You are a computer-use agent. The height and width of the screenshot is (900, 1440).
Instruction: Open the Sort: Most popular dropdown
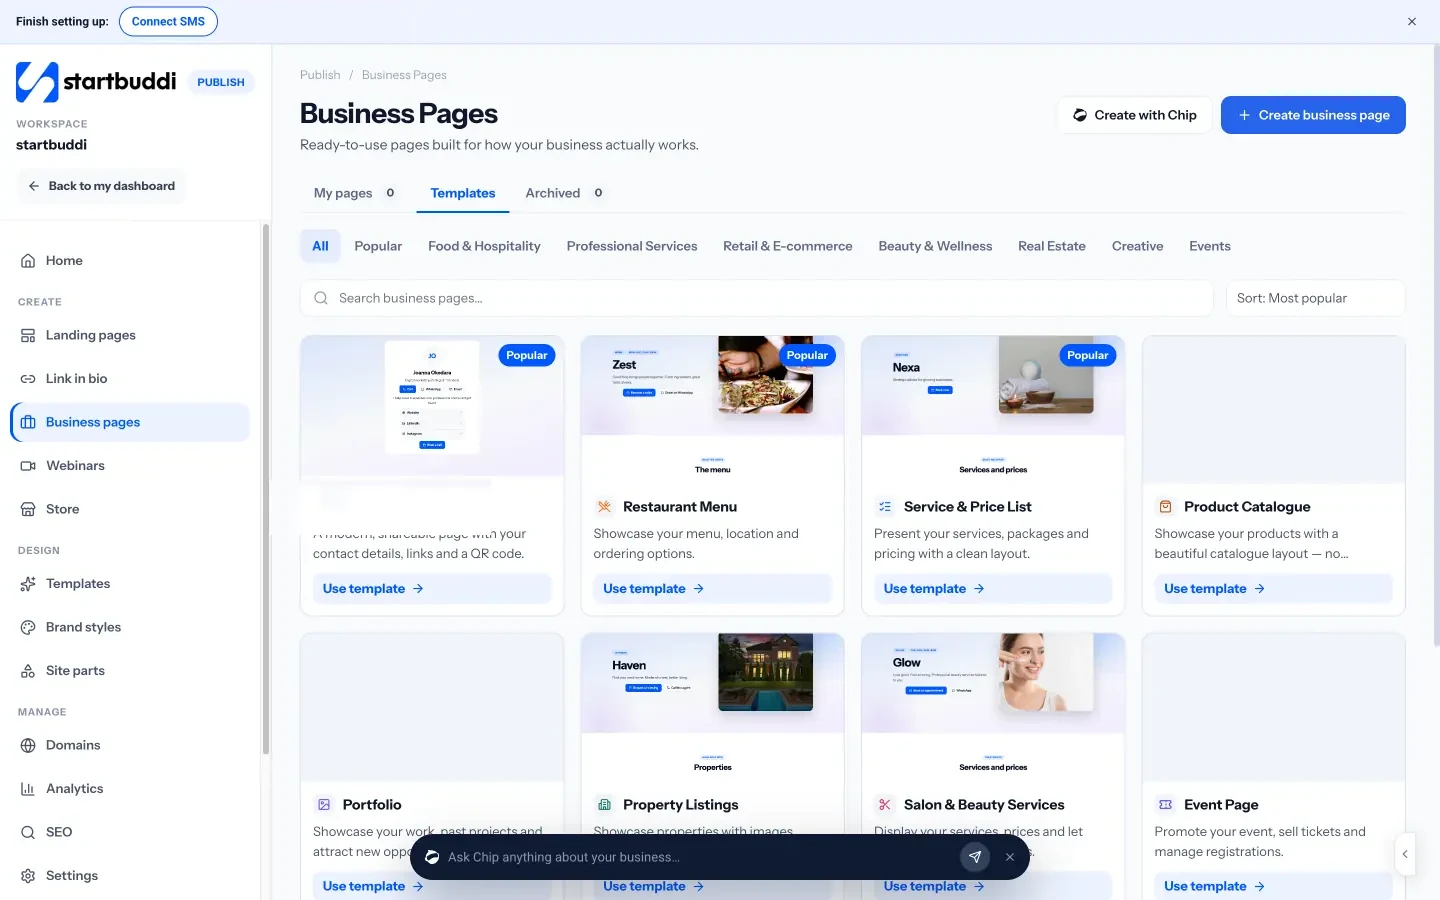pos(1315,298)
